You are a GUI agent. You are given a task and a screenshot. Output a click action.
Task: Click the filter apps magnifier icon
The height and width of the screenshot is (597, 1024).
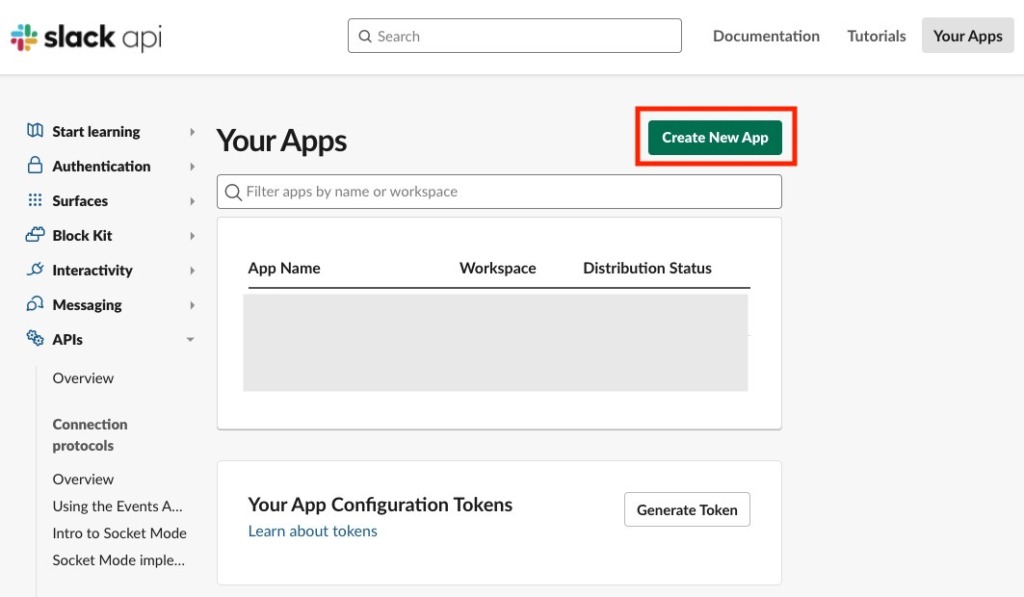233,192
